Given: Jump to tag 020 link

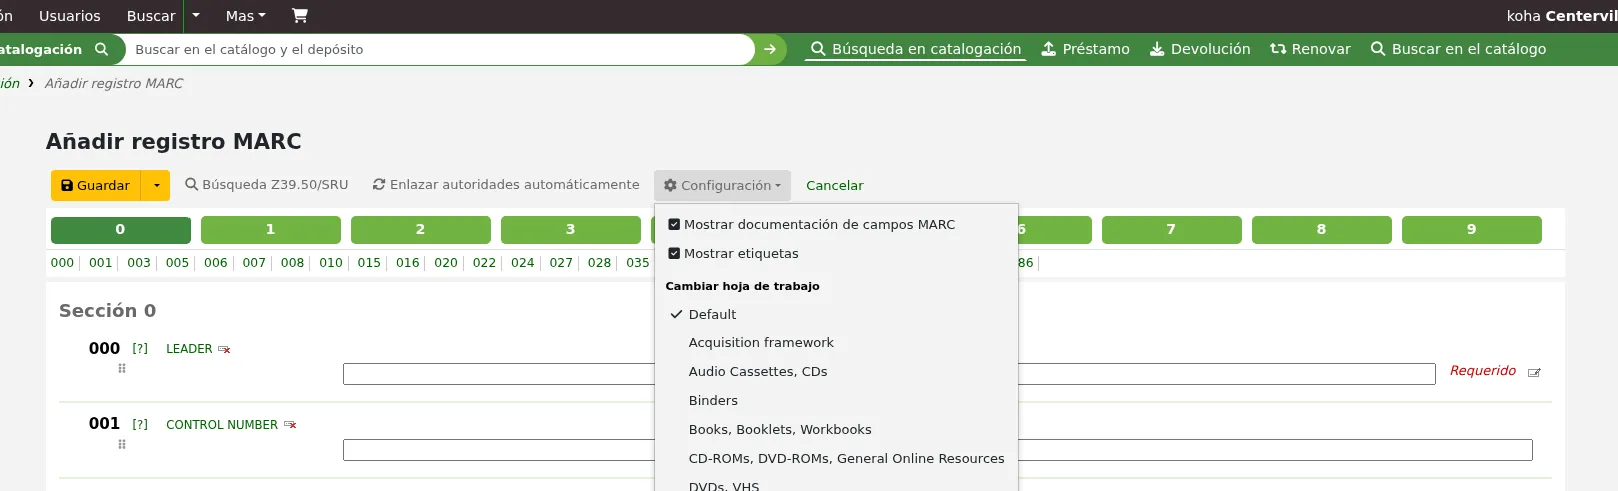Looking at the screenshot, I should click(x=446, y=263).
